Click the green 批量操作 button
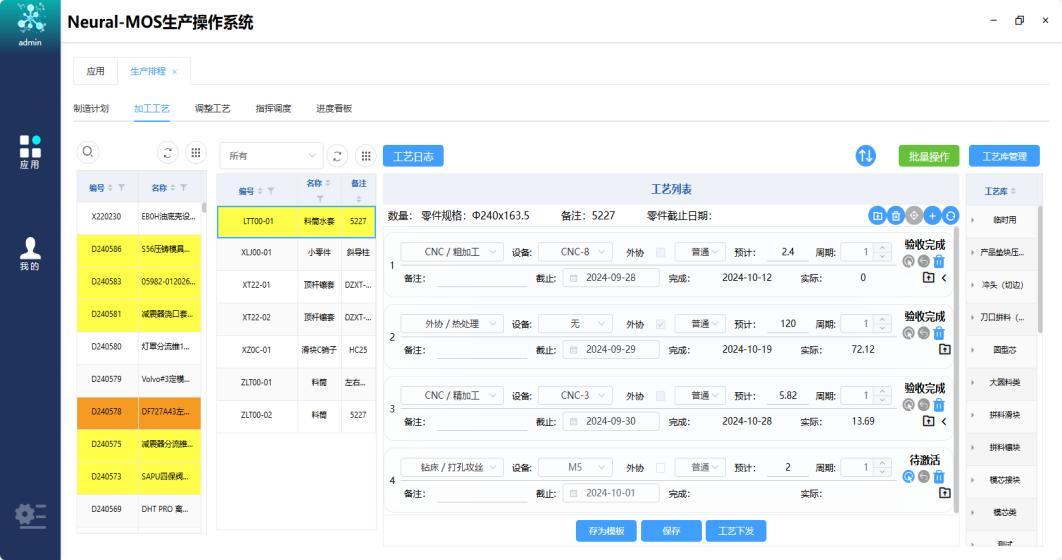 tap(928, 156)
